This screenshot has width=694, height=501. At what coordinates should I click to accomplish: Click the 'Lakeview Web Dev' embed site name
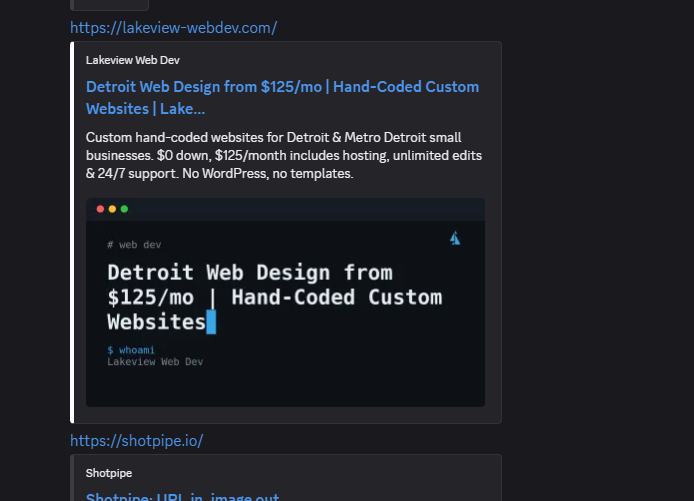133,60
